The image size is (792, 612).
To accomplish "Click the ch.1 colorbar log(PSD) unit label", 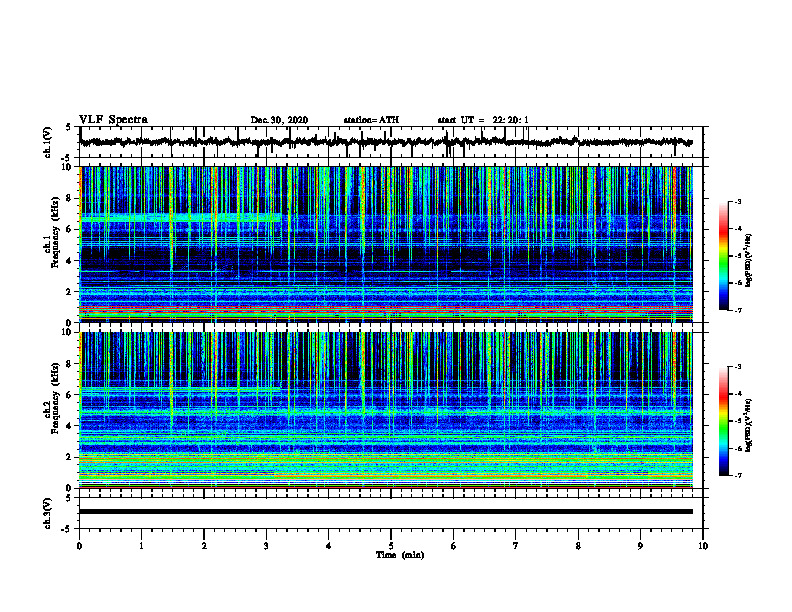I will click(749, 261).
